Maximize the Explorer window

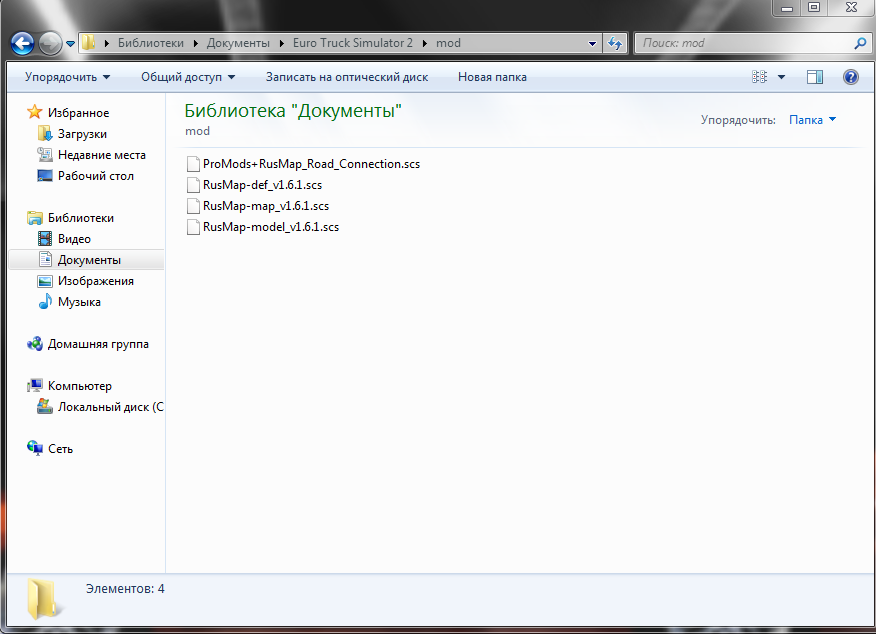click(x=814, y=8)
